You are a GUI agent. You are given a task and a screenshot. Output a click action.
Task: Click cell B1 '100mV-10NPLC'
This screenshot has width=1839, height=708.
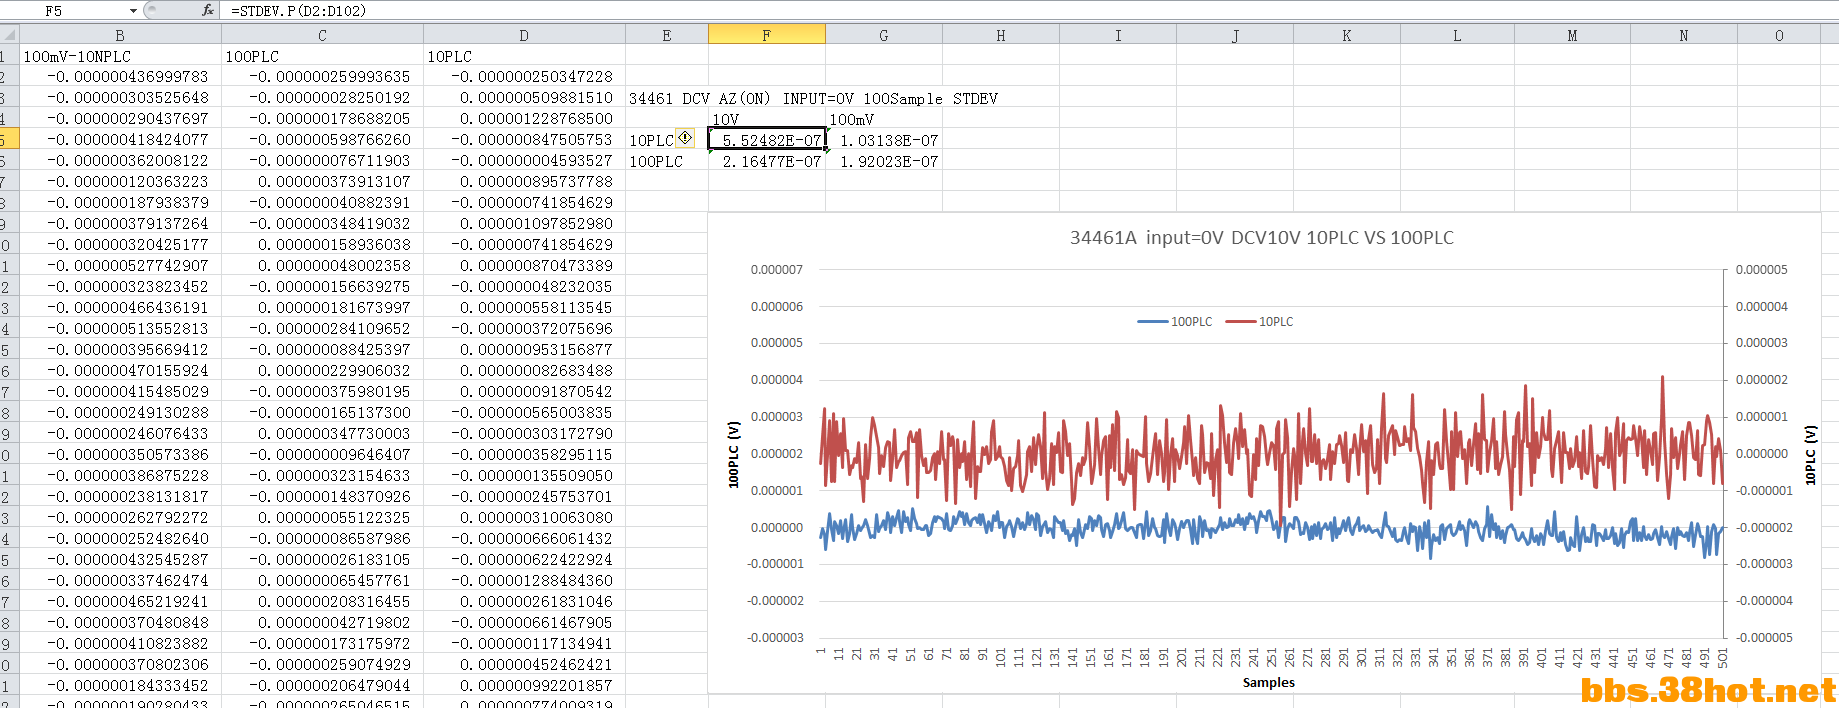tap(120, 56)
